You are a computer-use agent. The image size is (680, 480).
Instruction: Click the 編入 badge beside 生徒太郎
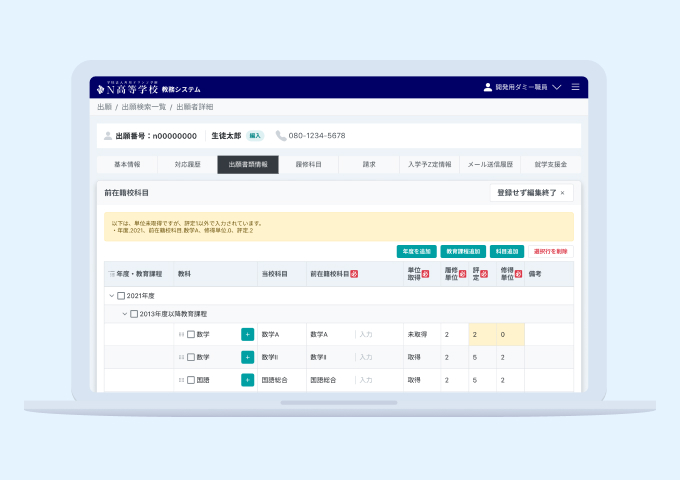pos(255,136)
